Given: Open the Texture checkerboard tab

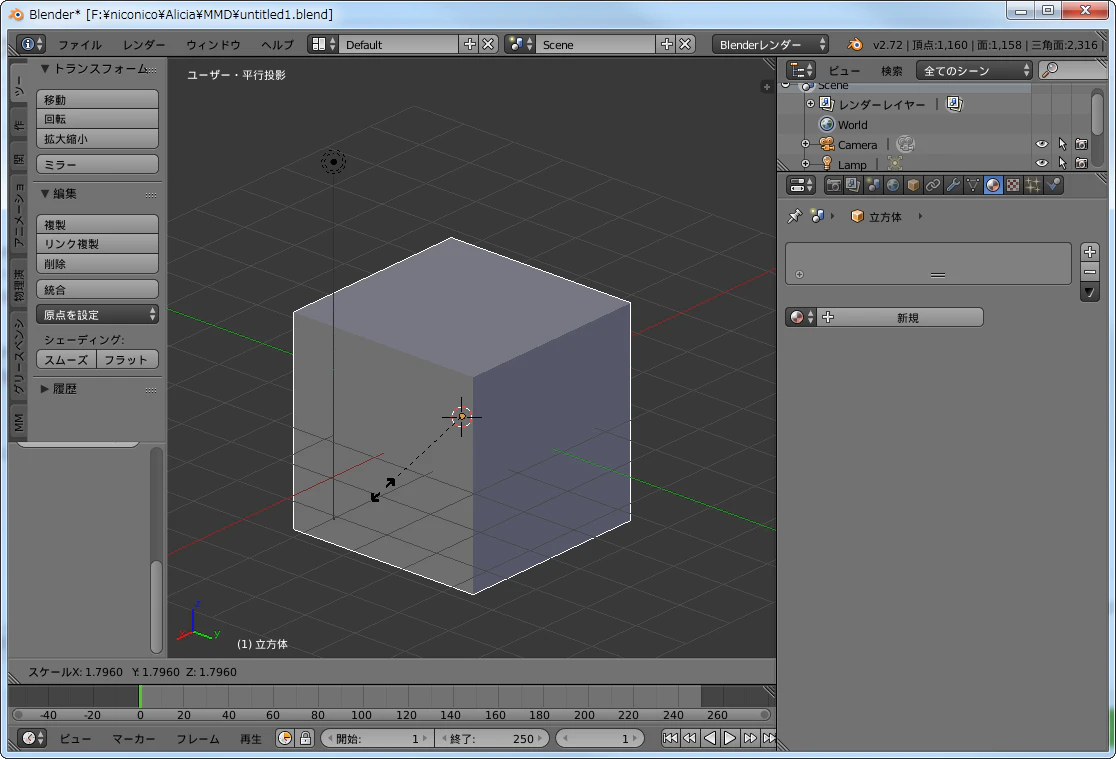Looking at the screenshot, I should point(1012,185).
